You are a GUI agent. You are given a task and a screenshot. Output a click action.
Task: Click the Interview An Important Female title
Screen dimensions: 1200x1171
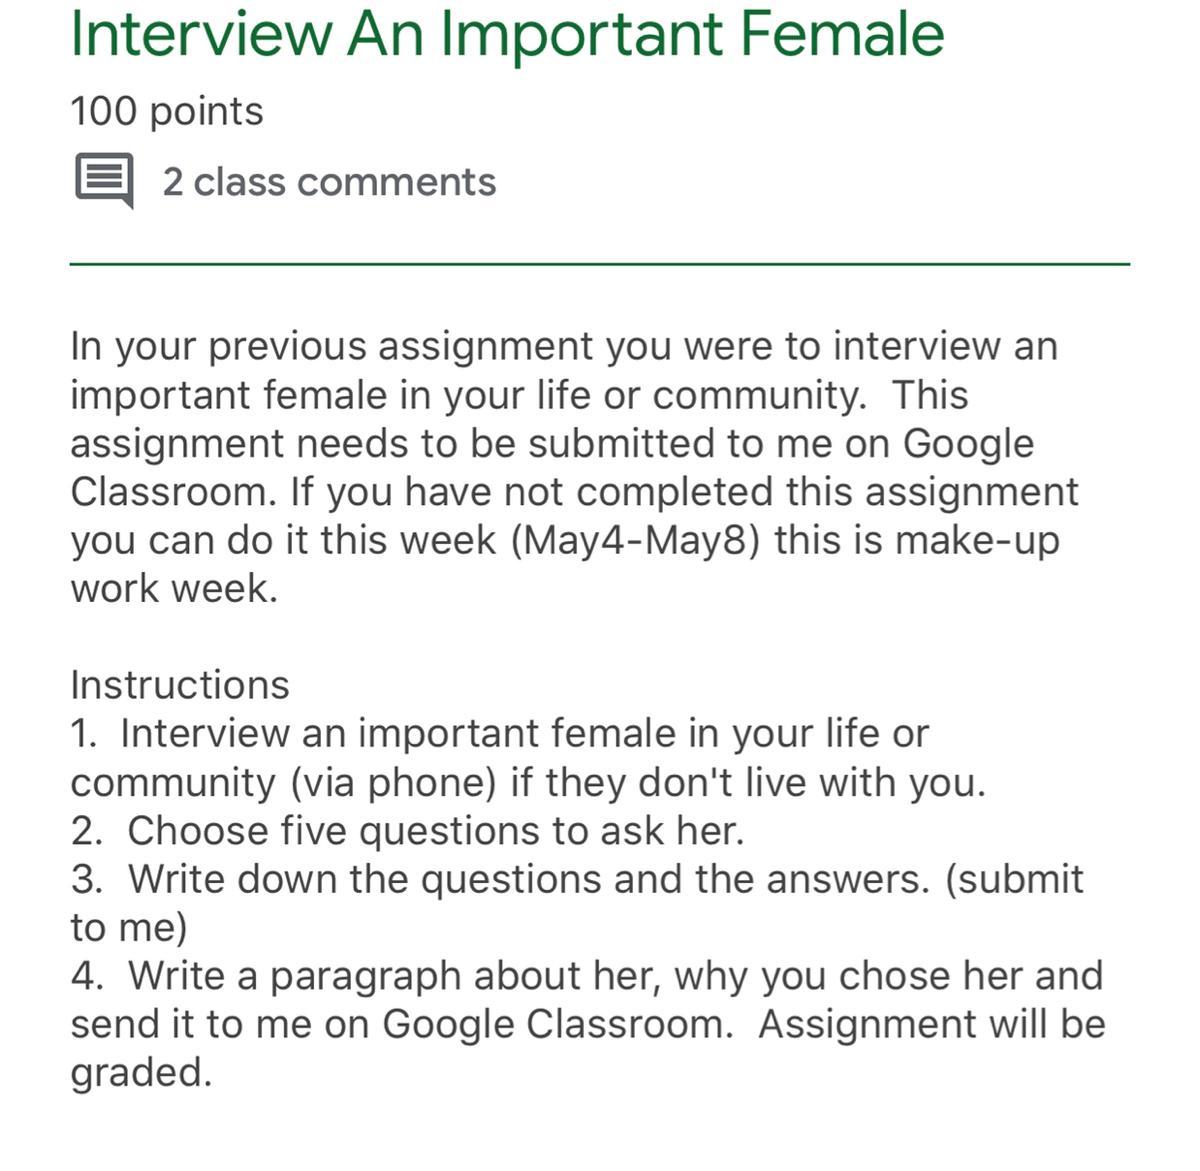click(x=507, y=34)
